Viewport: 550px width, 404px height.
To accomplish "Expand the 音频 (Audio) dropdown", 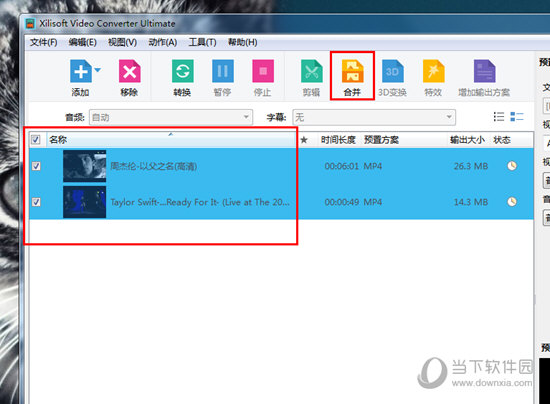I will pos(246,117).
